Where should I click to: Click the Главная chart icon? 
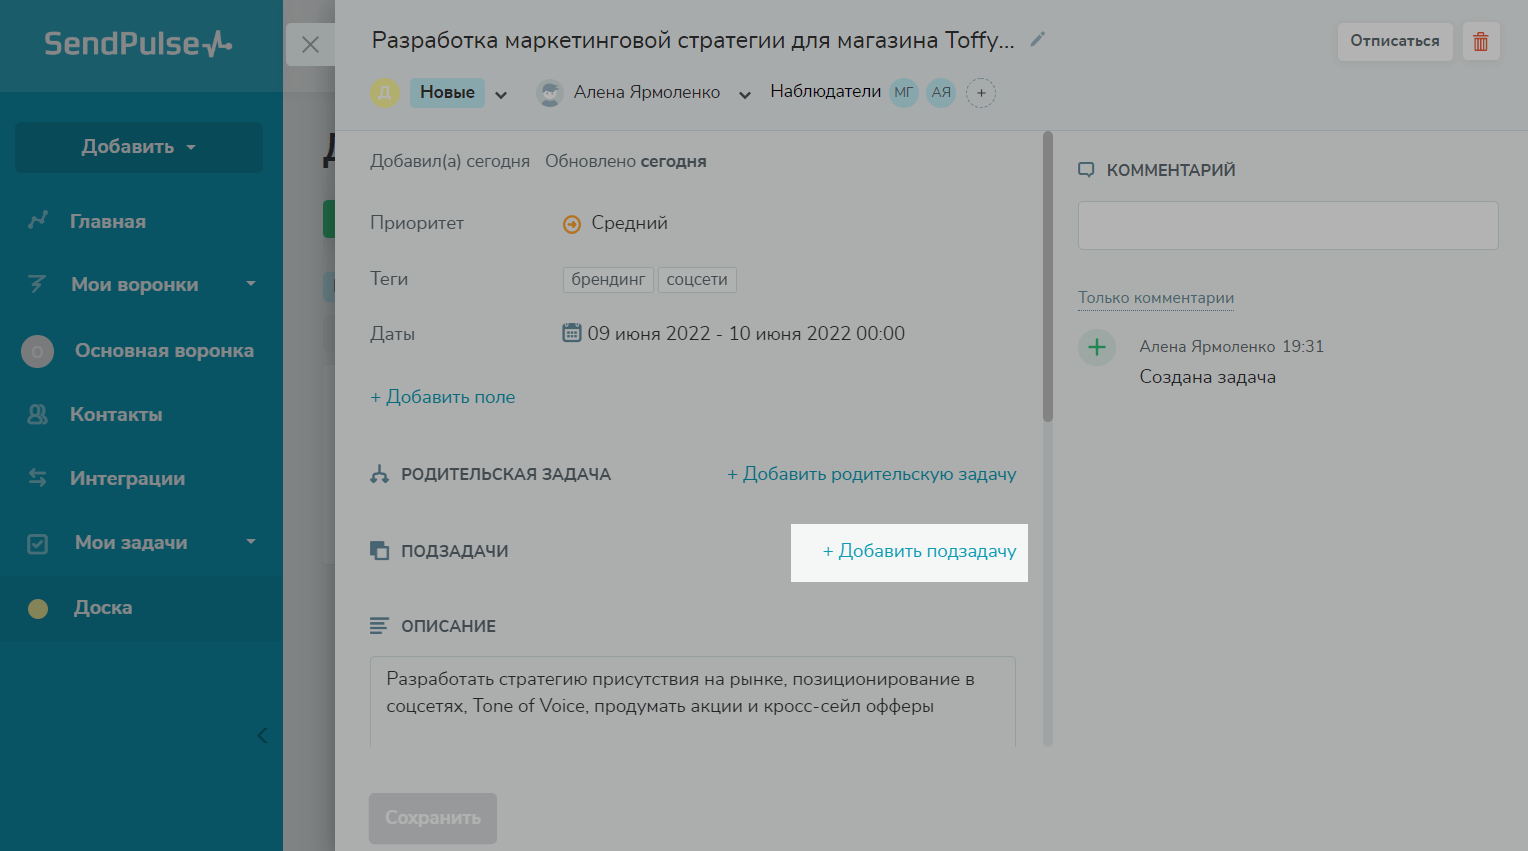tap(38, 220)
